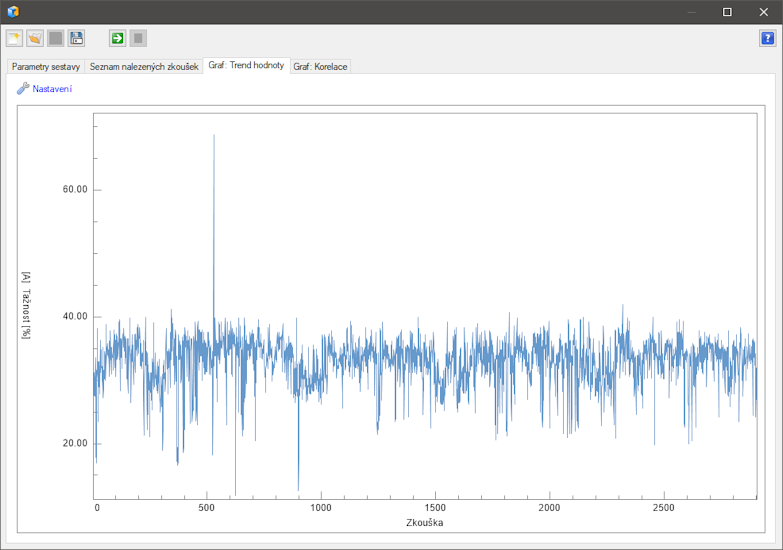783x550 pixels.
Task: Open the Nastavení link
Action: [52, 89]
